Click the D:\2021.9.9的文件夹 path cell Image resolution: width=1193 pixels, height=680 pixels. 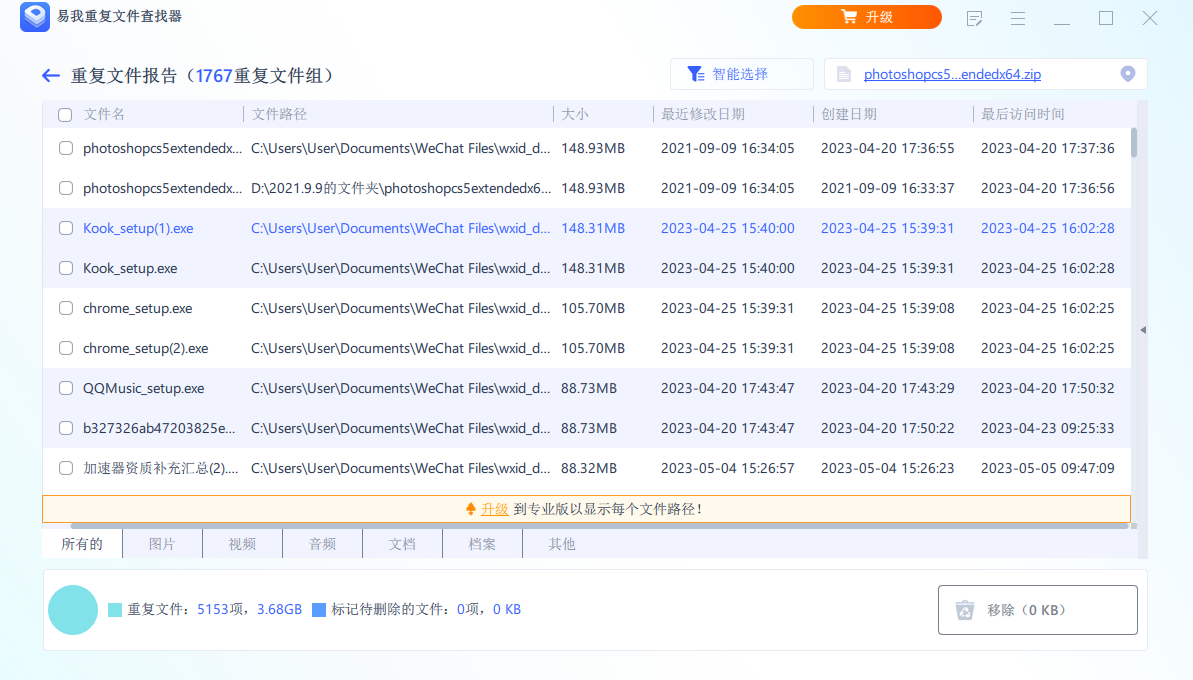(x=401, y=188)
